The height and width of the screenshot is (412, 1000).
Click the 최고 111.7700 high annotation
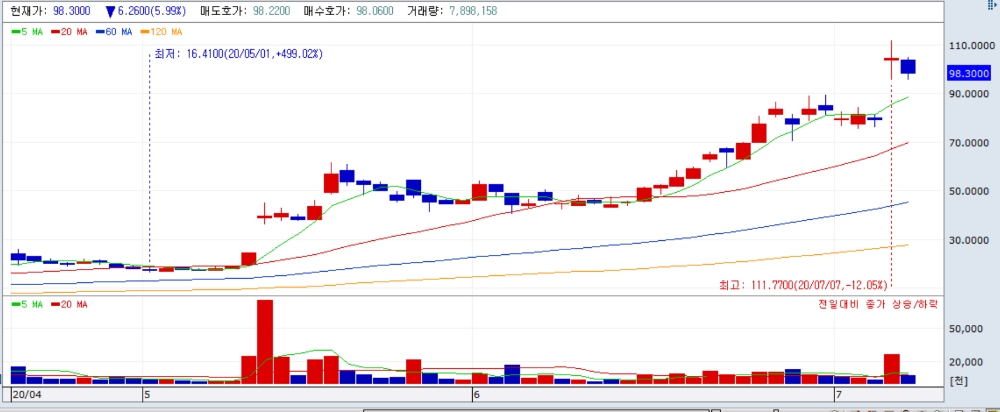(803, 284)
